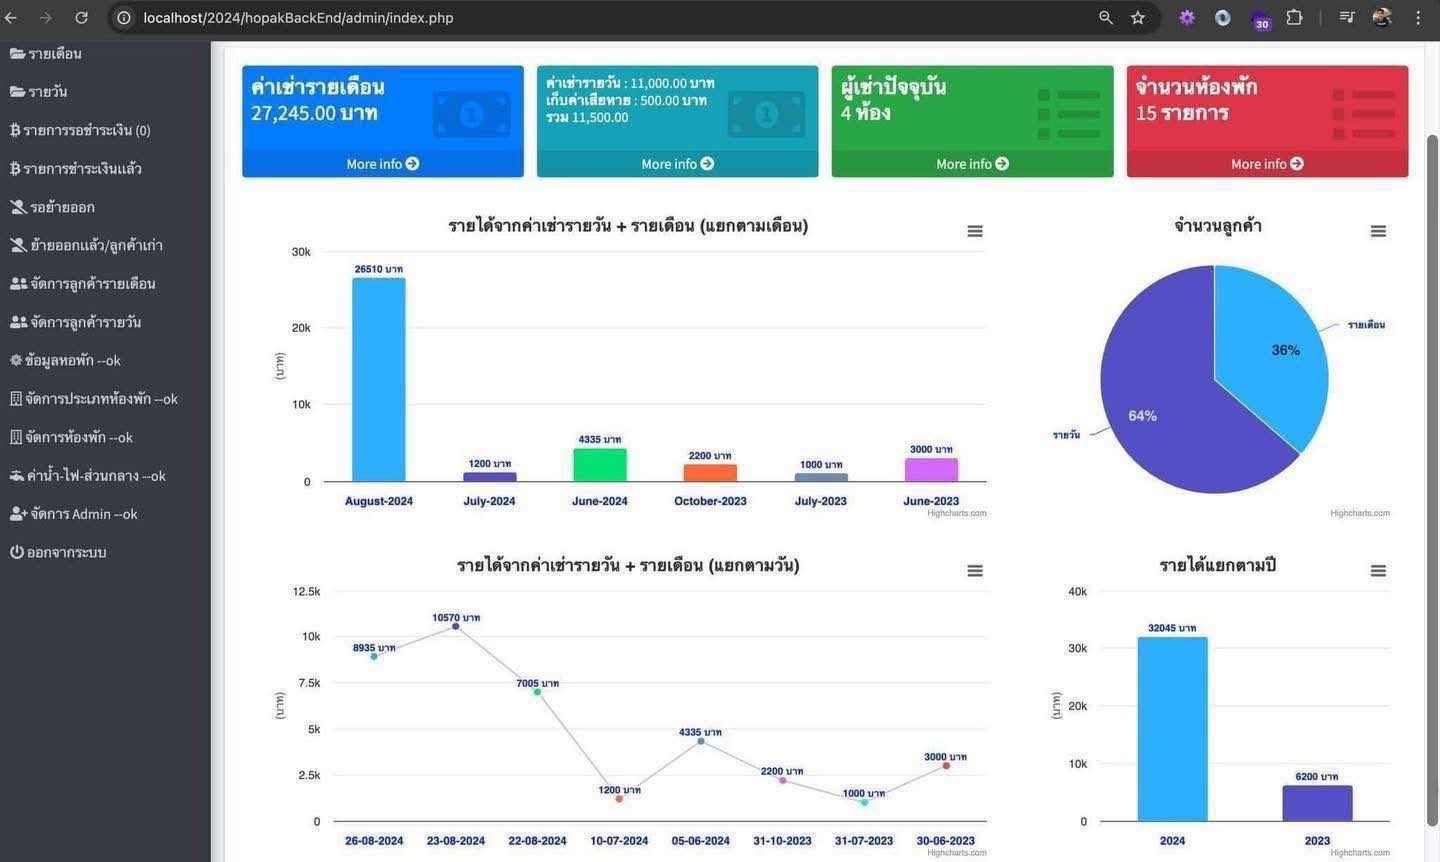This screenshot has width=1440, height=862.
Task: Click the August-2024 bar in monthly chart
Action: [x=379, y=380]
